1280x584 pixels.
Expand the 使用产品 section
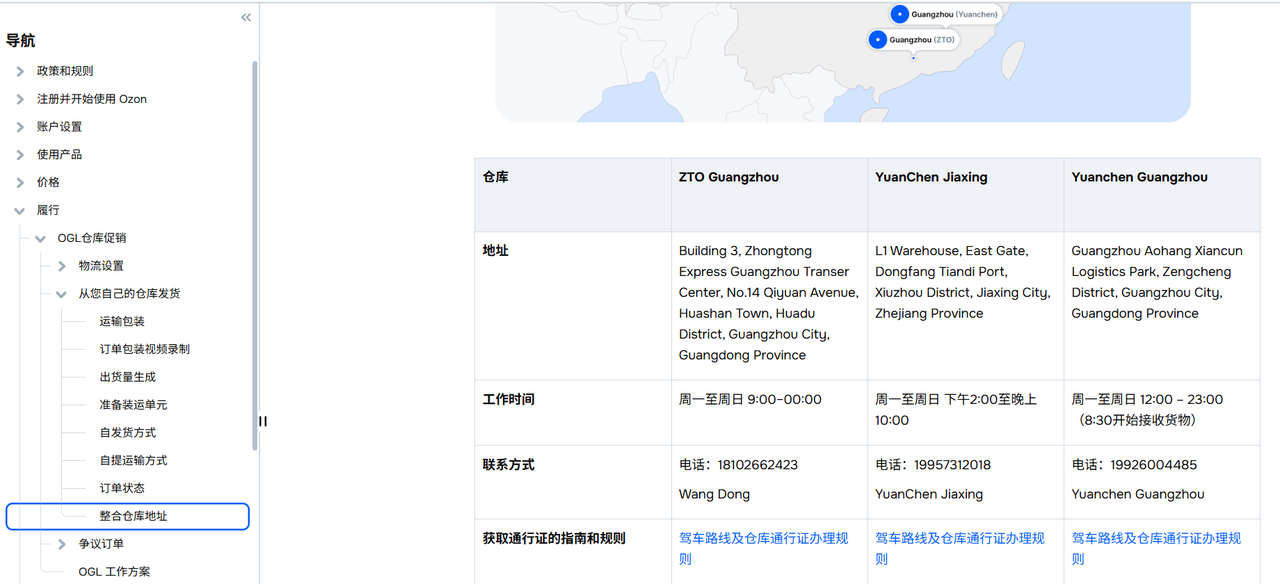pos(20,155)
